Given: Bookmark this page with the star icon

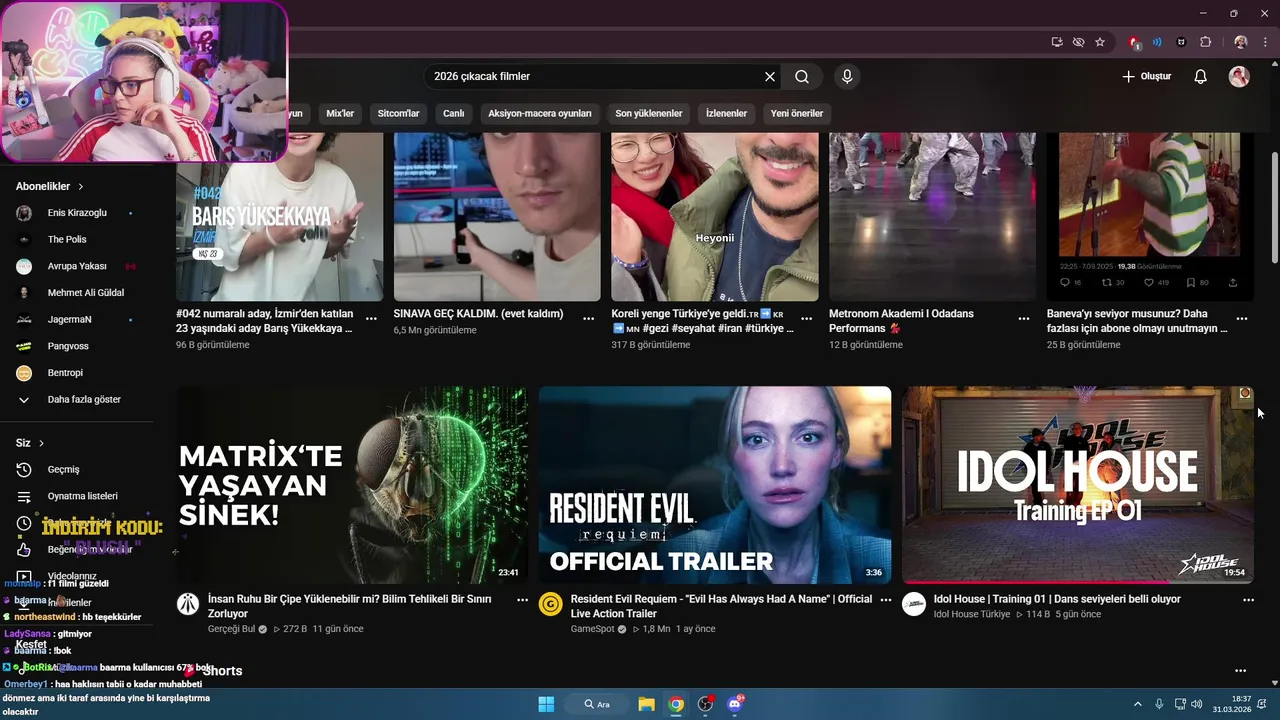Looking at the screenshot, I should coord(1100,42).
